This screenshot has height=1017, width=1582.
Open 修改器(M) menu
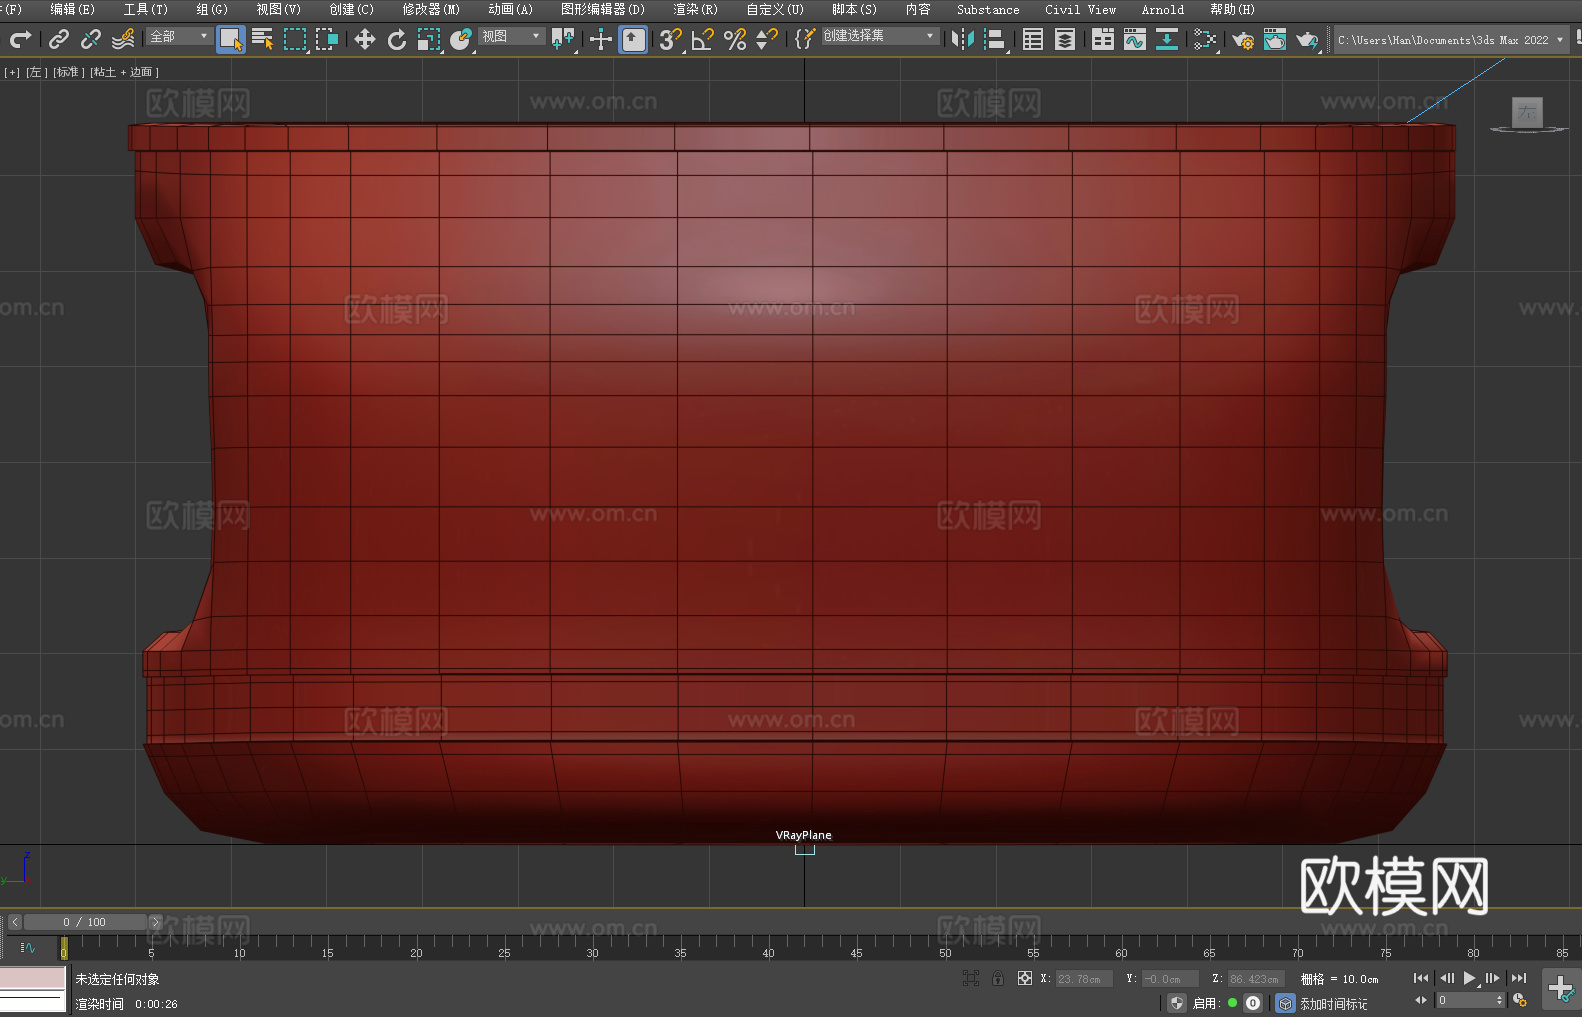pos(431,9)
